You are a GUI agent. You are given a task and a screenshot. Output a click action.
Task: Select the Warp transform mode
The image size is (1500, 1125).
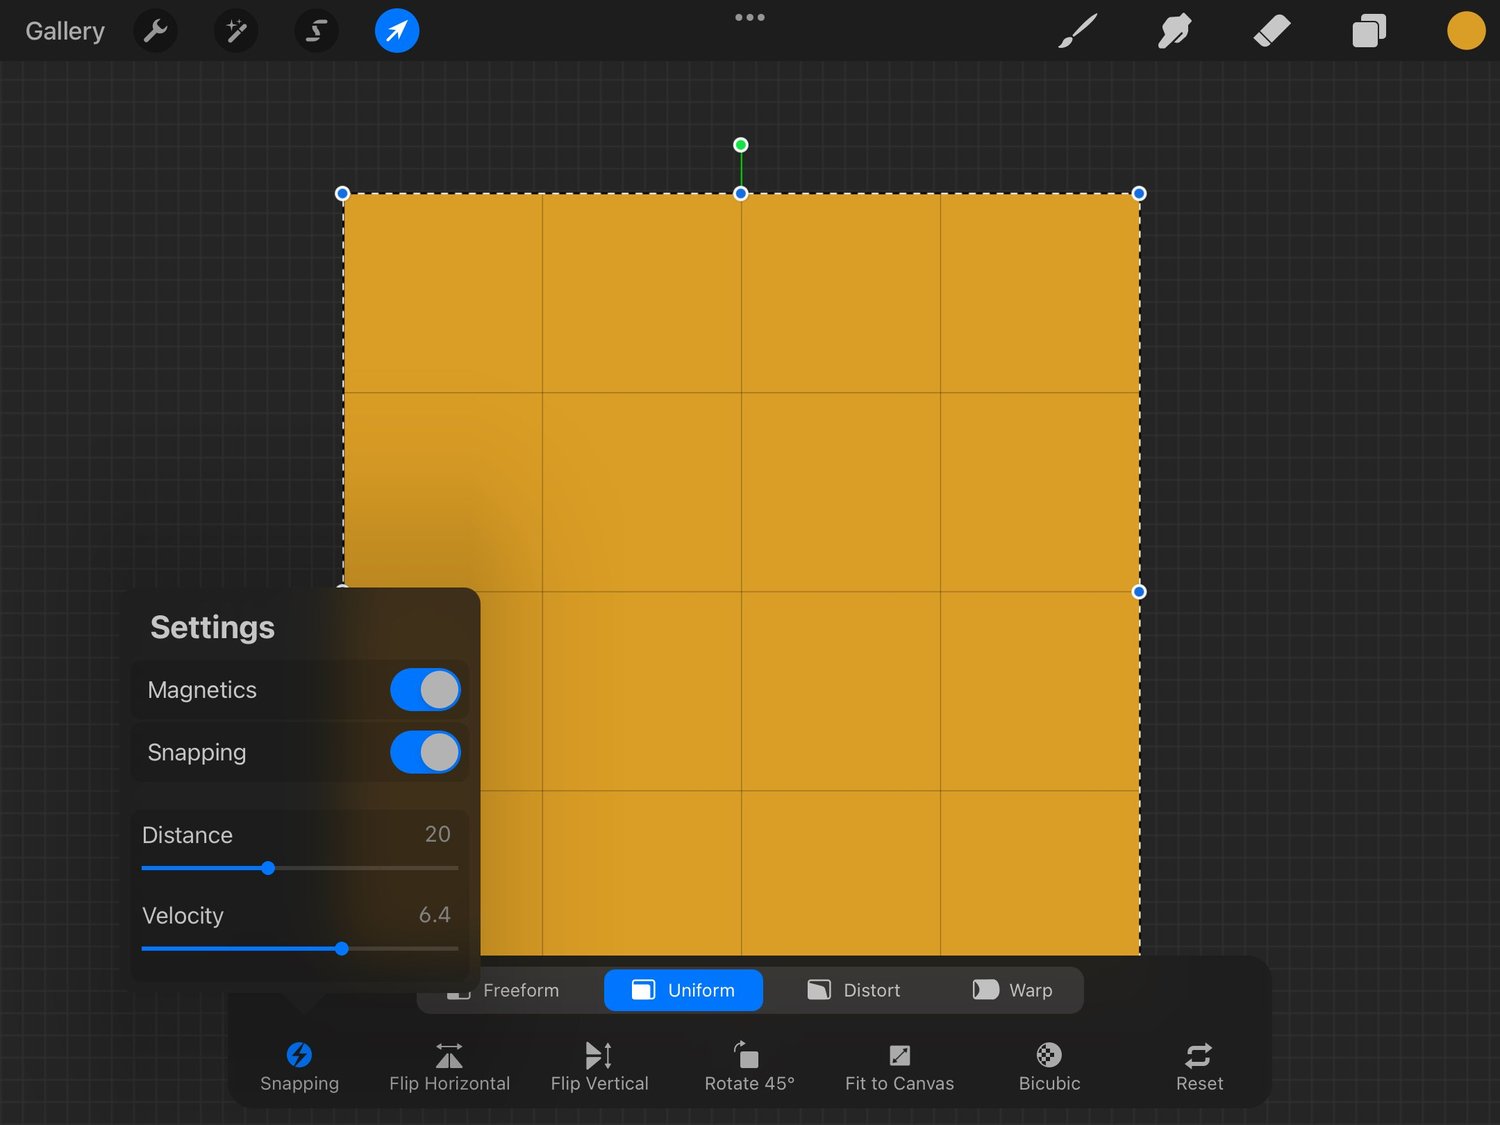pos(1012,990)
